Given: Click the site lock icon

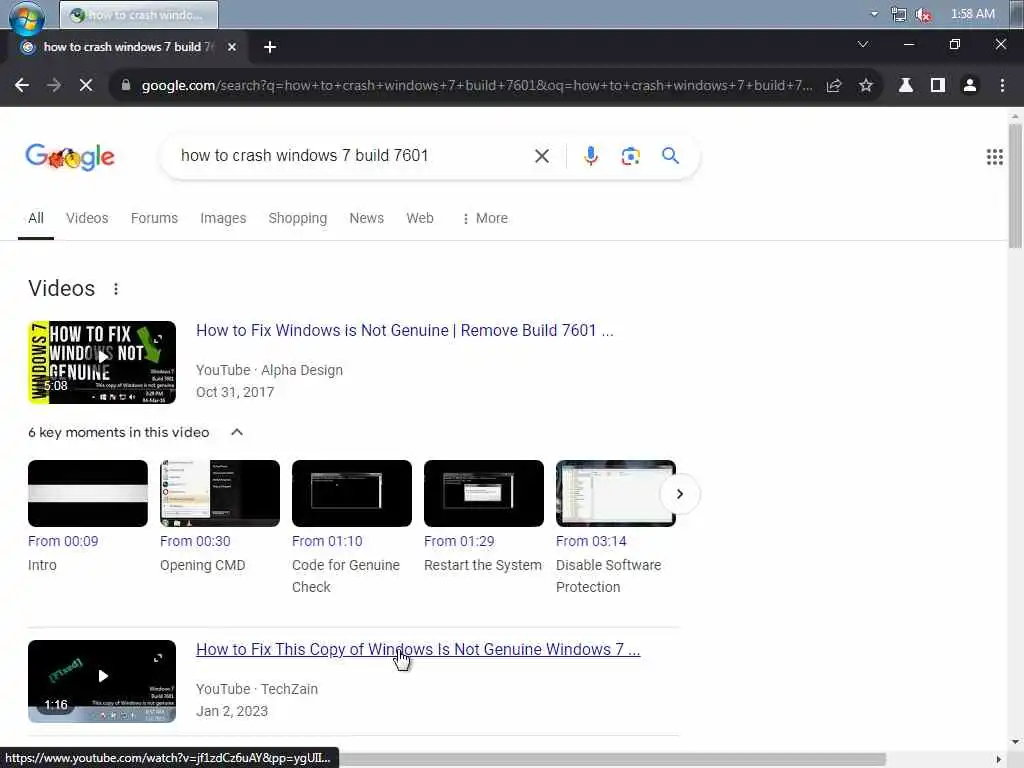Looking at the screenshot, I should tap(126, 86).
